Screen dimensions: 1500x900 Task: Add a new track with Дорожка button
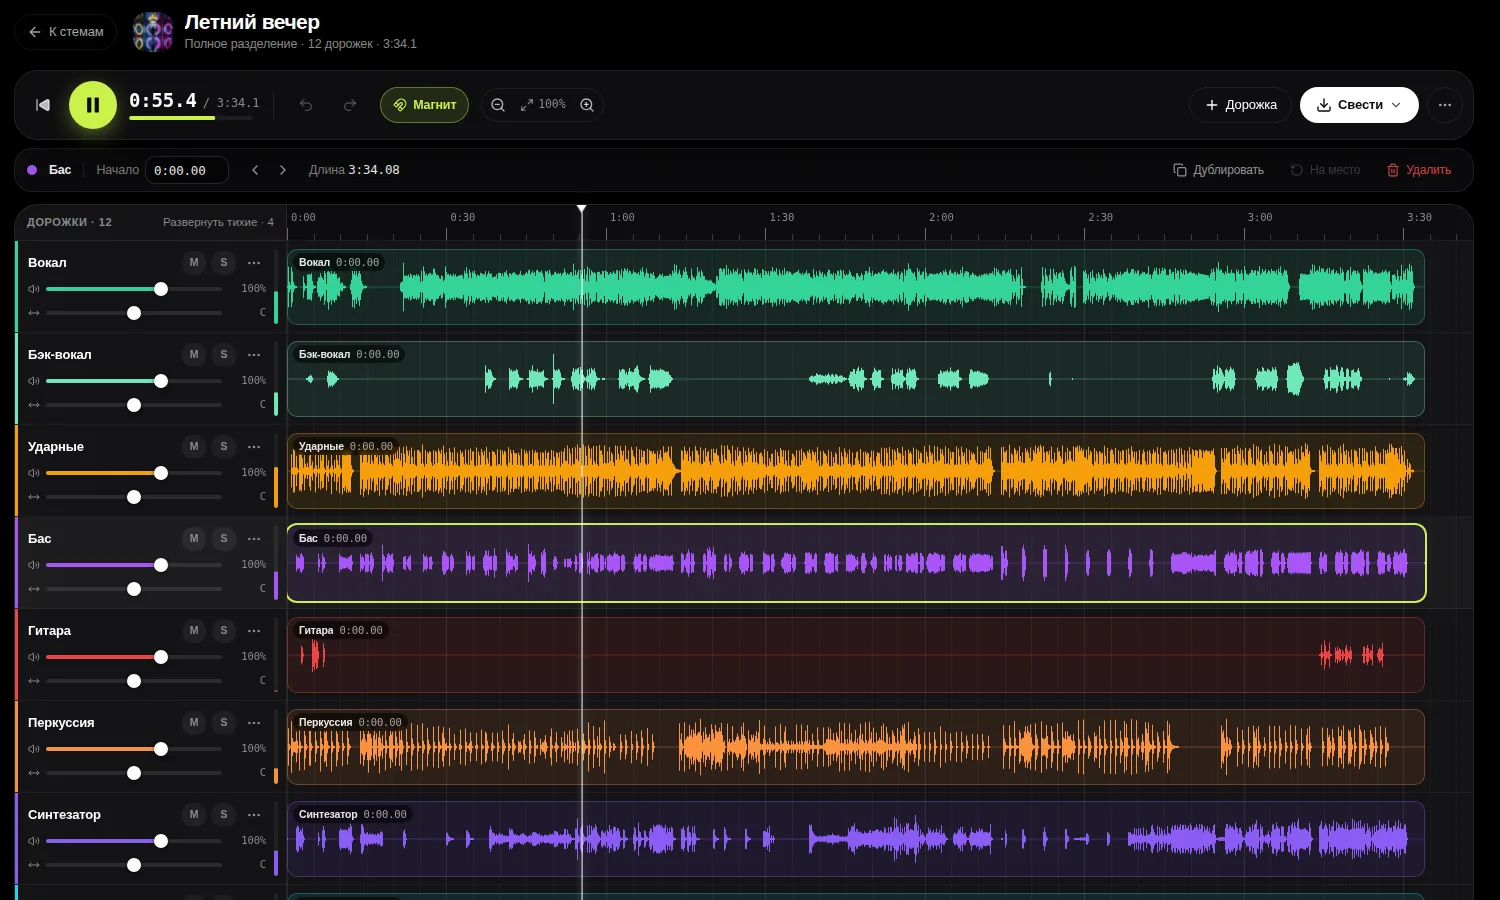1241,105
